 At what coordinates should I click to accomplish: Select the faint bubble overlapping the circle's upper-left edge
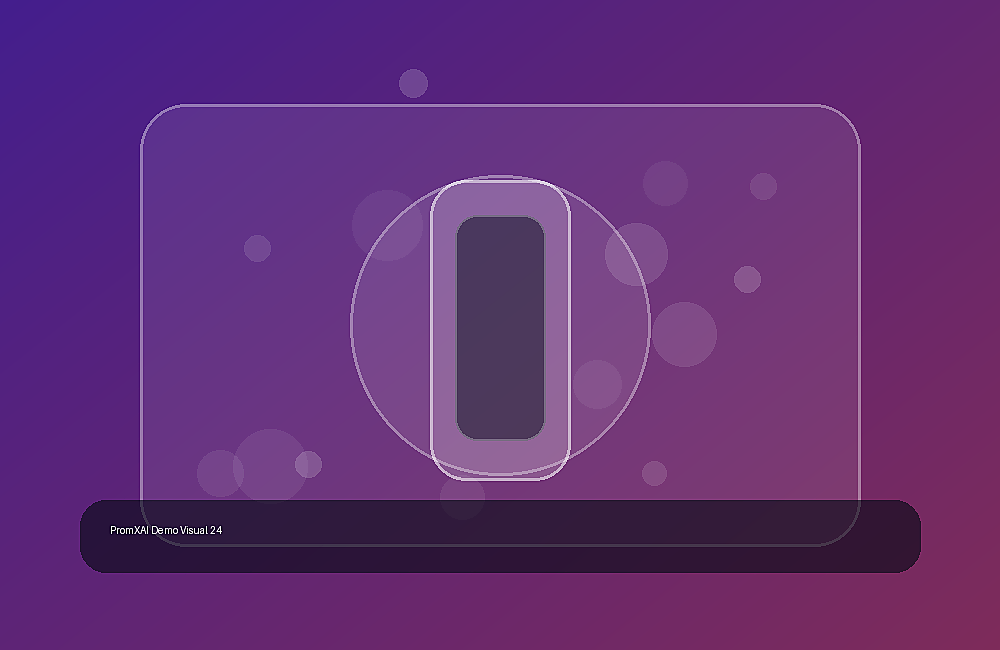coord(388,225)
